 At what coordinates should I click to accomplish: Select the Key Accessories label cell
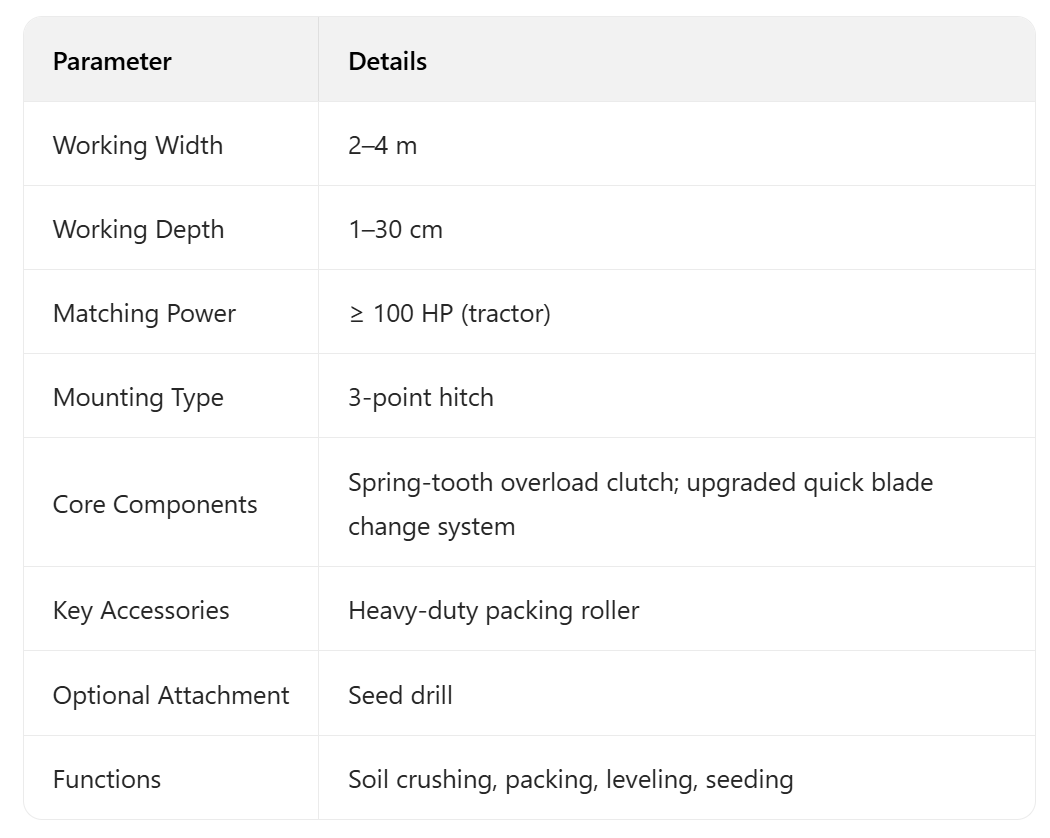[x=141, y=610]
